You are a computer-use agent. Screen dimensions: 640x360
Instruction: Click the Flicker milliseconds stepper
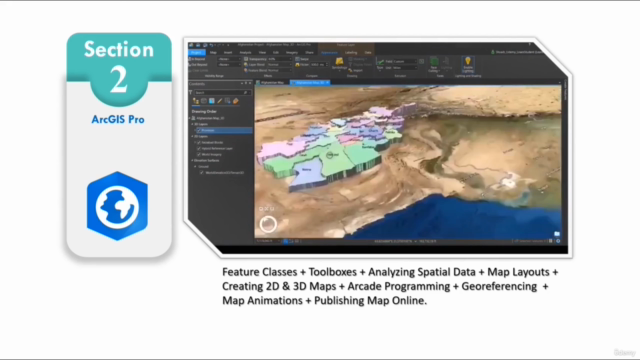tap(327, 64)
